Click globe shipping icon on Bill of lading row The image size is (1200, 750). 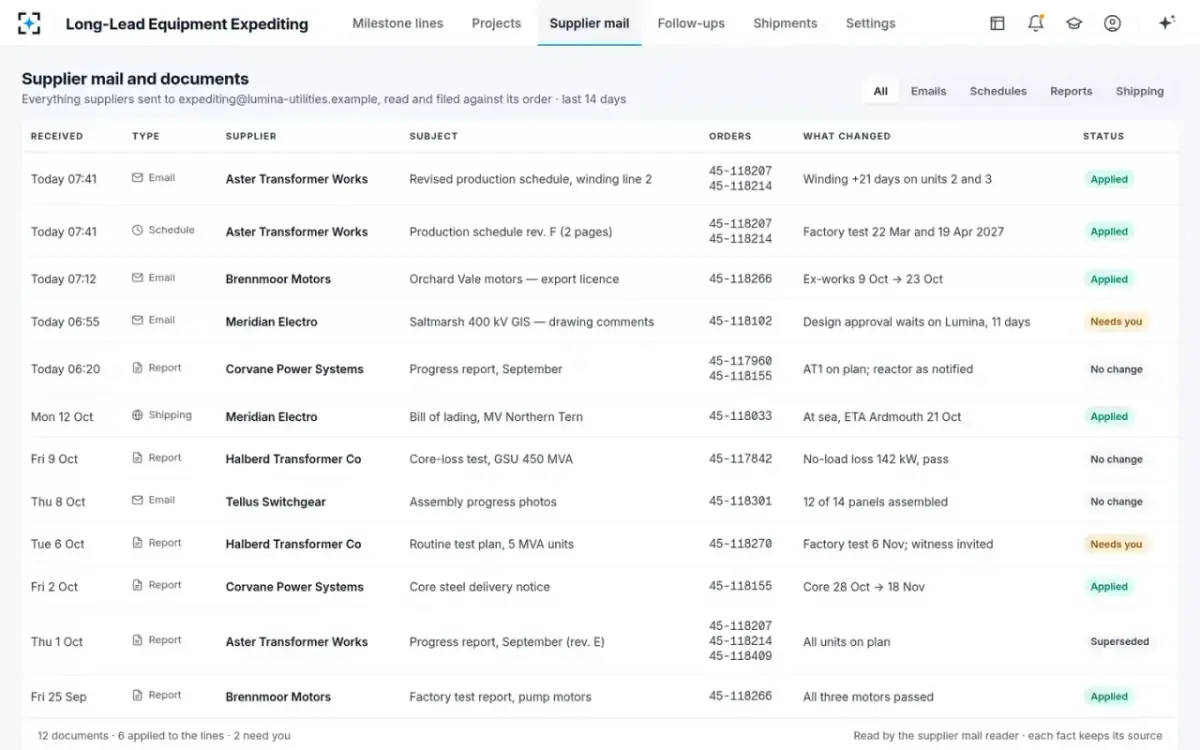(137, 415)
